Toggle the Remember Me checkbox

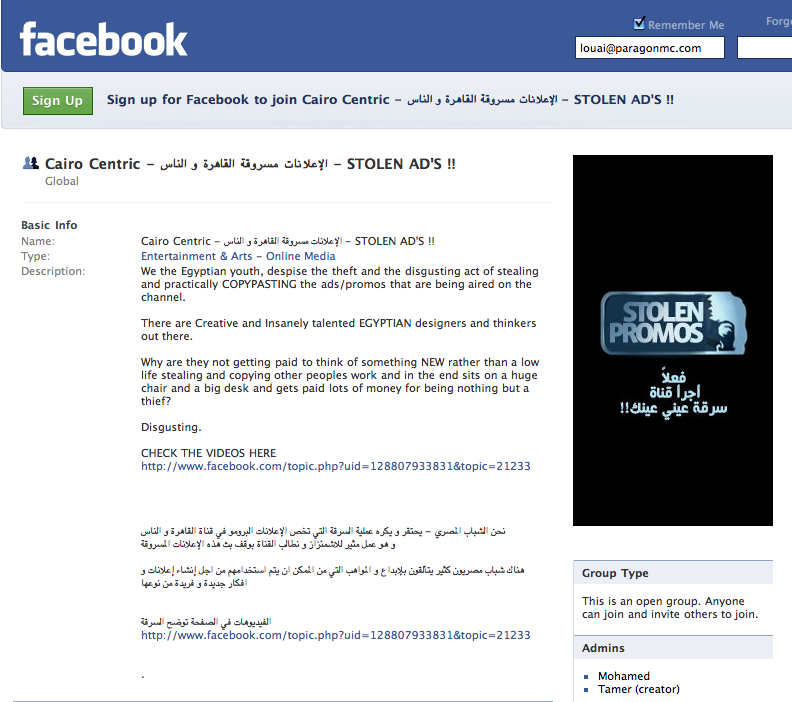pyautogui.click(x=639, y=23)
